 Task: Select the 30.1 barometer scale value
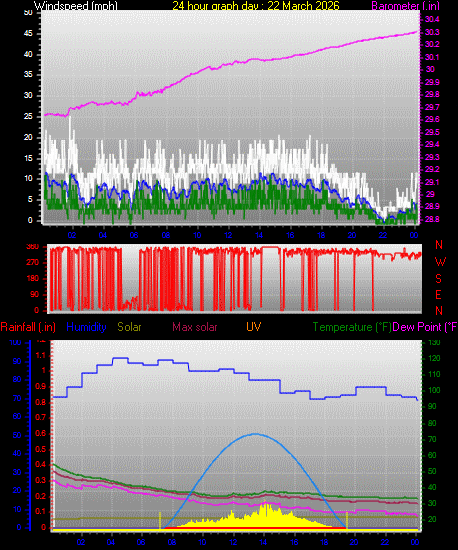tap(432, 57)
